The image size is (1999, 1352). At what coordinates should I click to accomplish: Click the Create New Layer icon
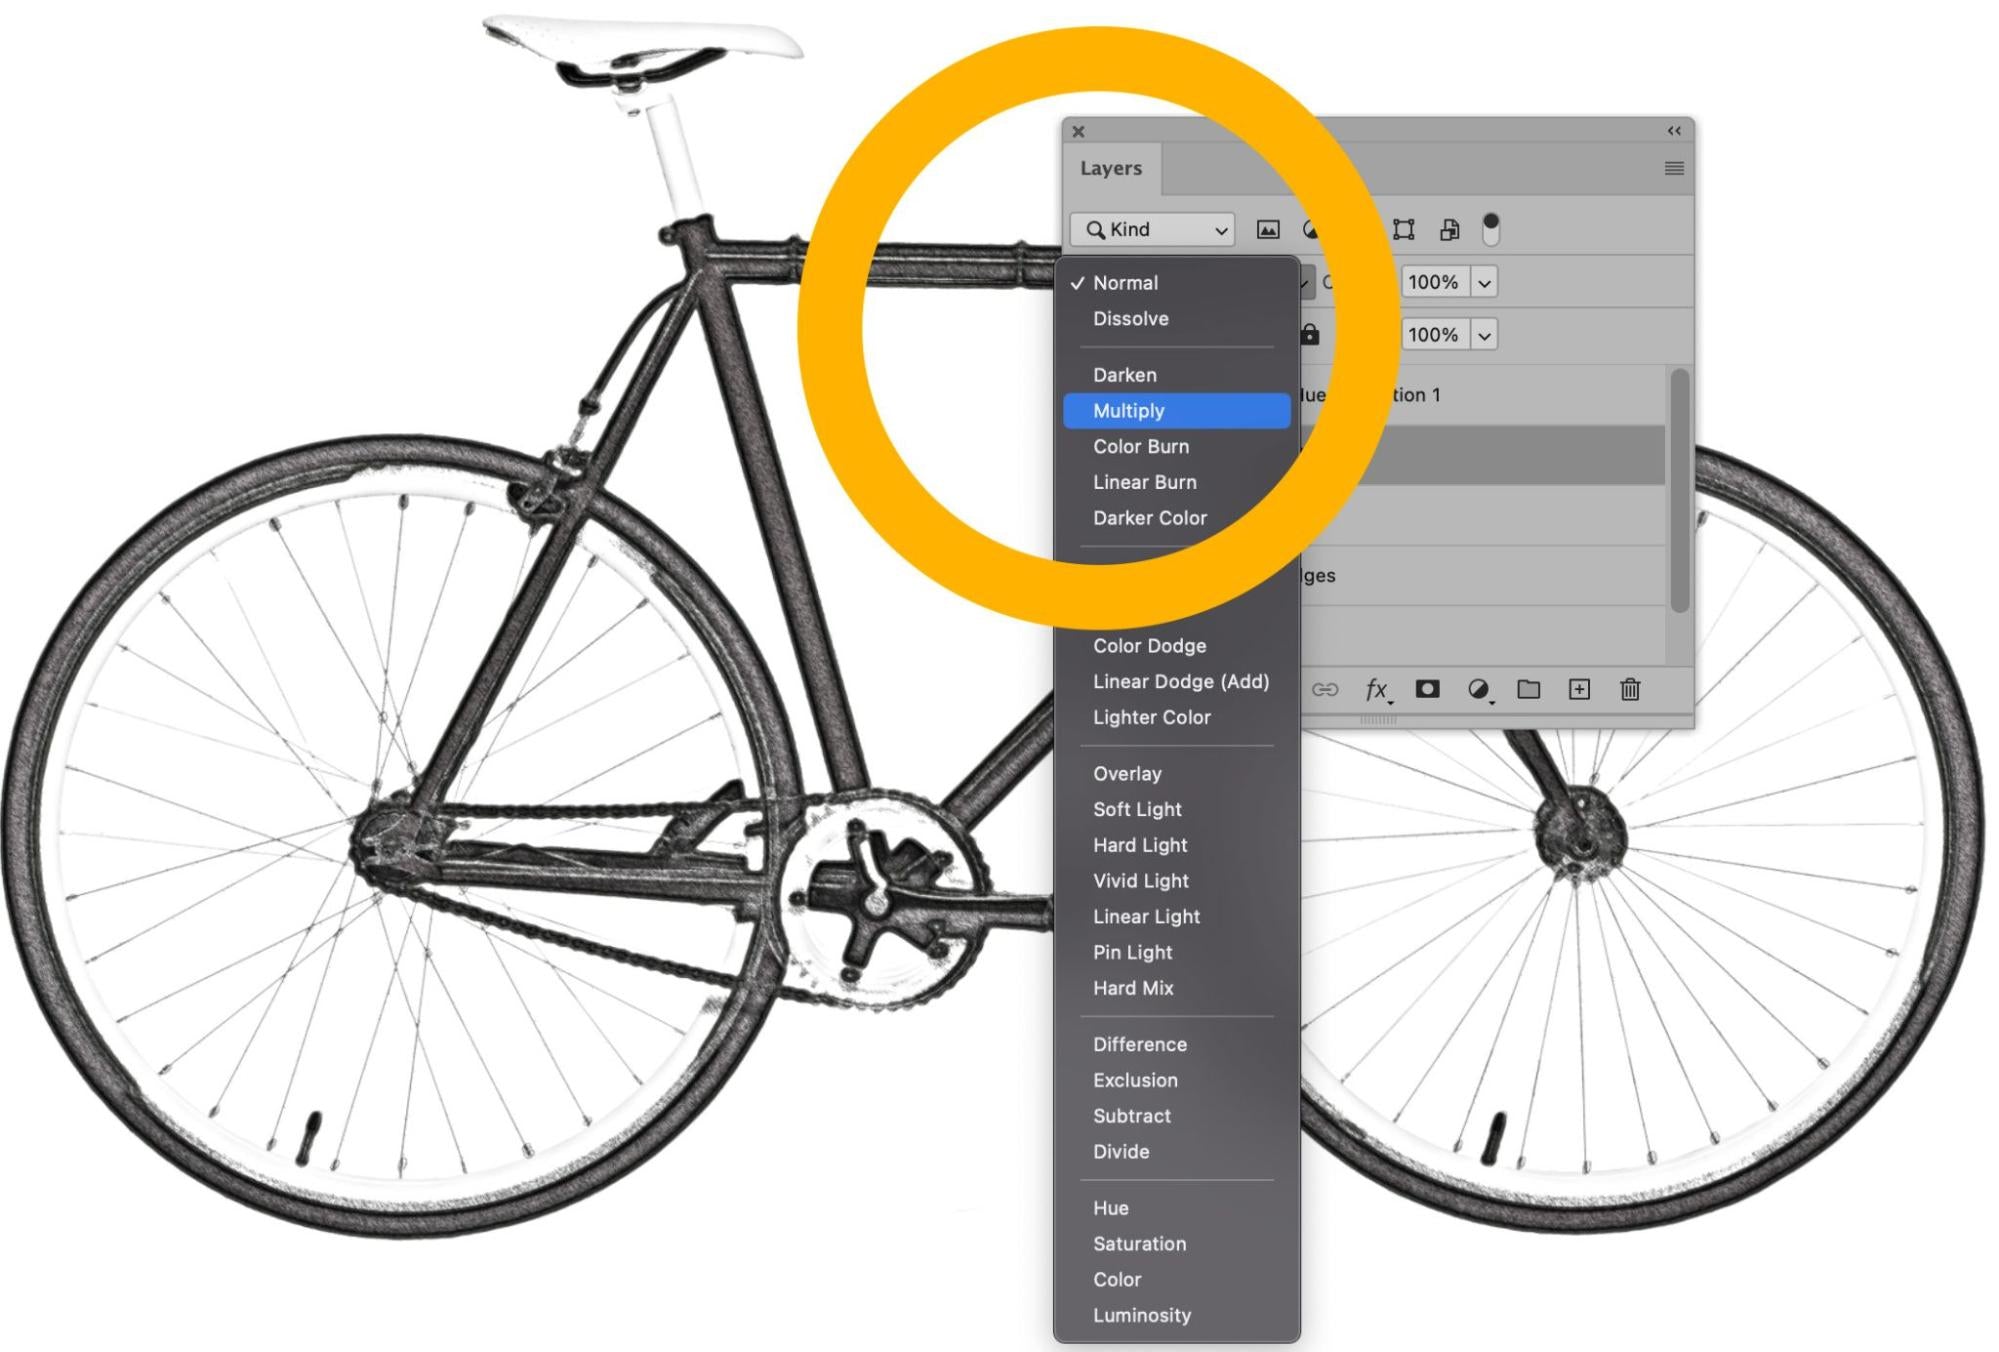tap(1580, 690)
